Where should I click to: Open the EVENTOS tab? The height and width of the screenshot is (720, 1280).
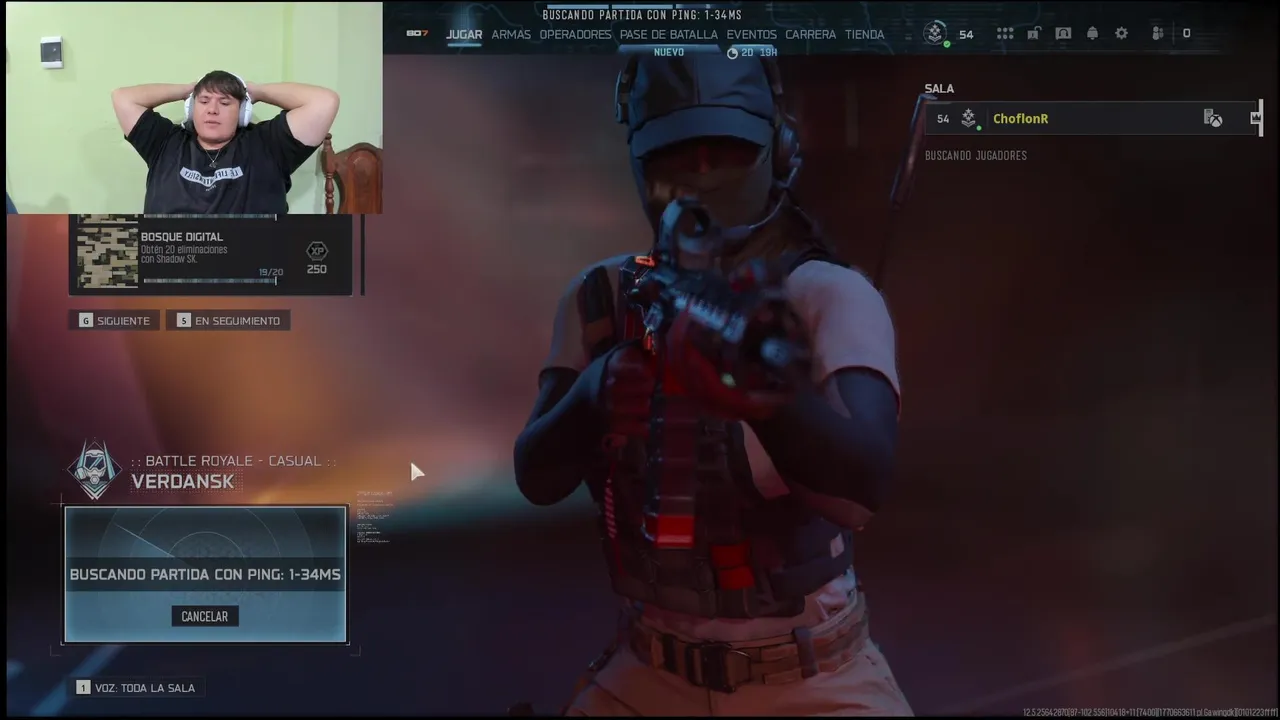pyautogui.click(x=751, y=34)
